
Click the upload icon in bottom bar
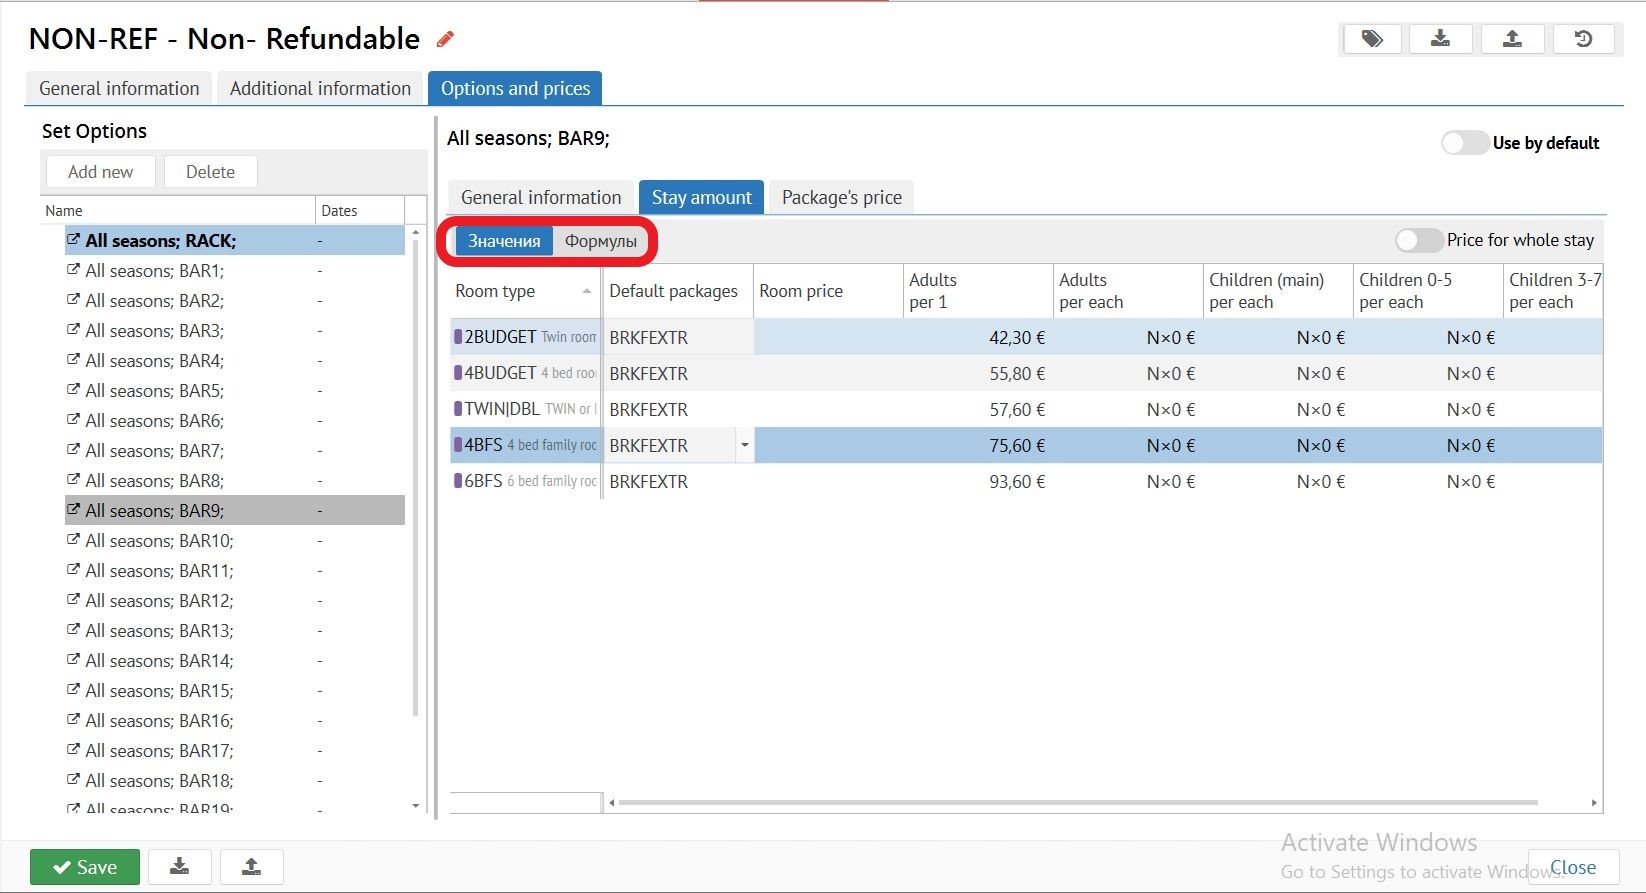[251, 867]
